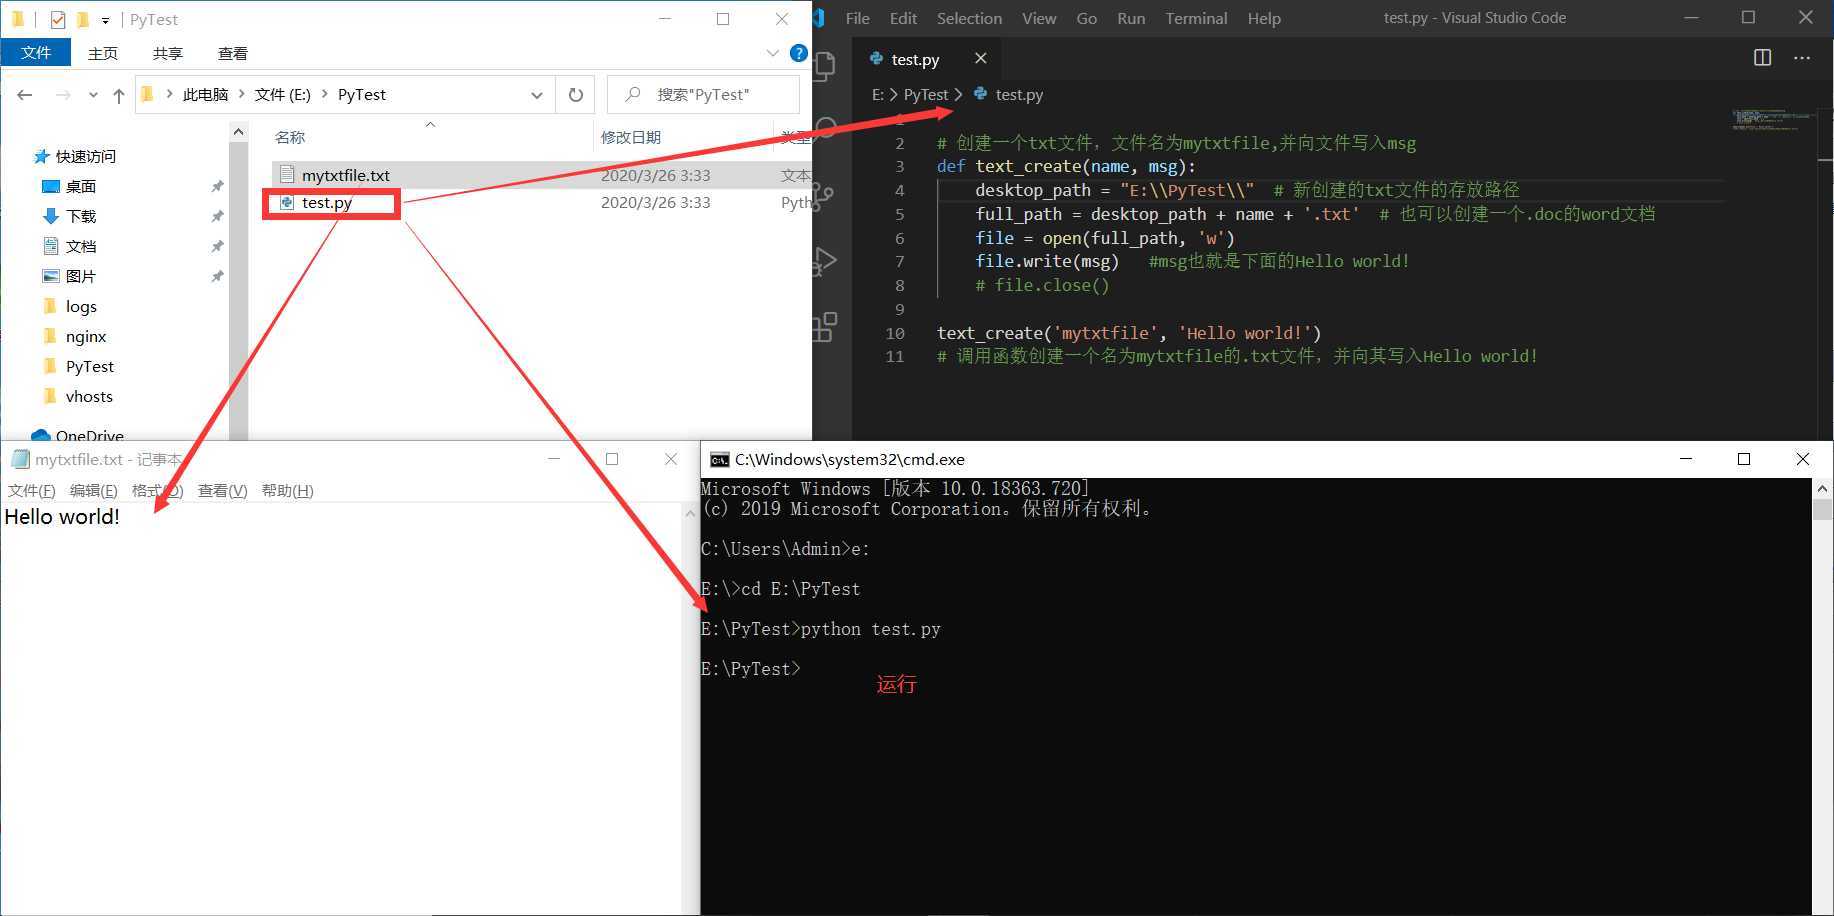Expand chevron after 此电脑 in path
The height and width of the screenshot is (916, 1834).
[241, 94]
